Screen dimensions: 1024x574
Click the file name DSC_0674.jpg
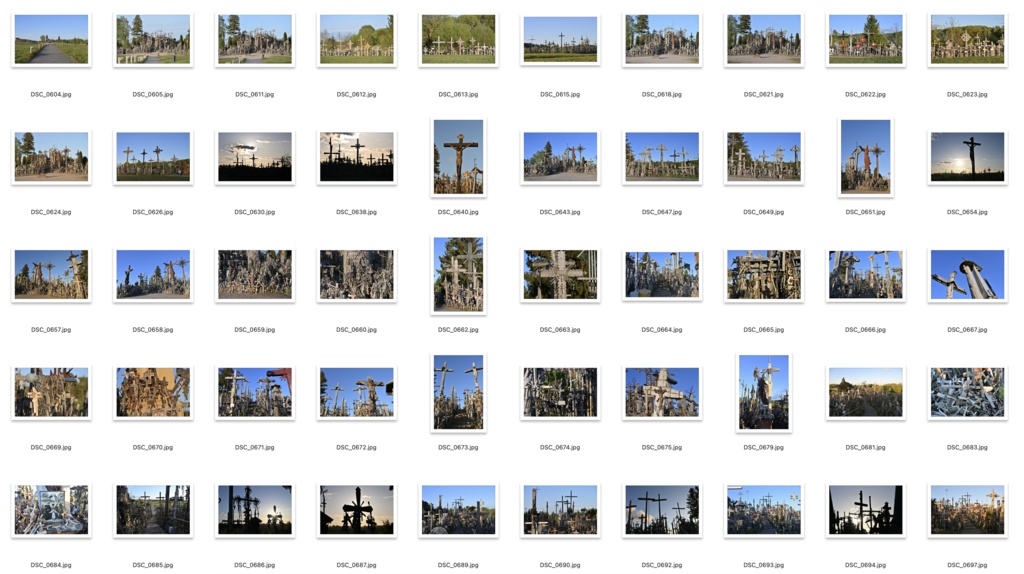tap(560, 447)
